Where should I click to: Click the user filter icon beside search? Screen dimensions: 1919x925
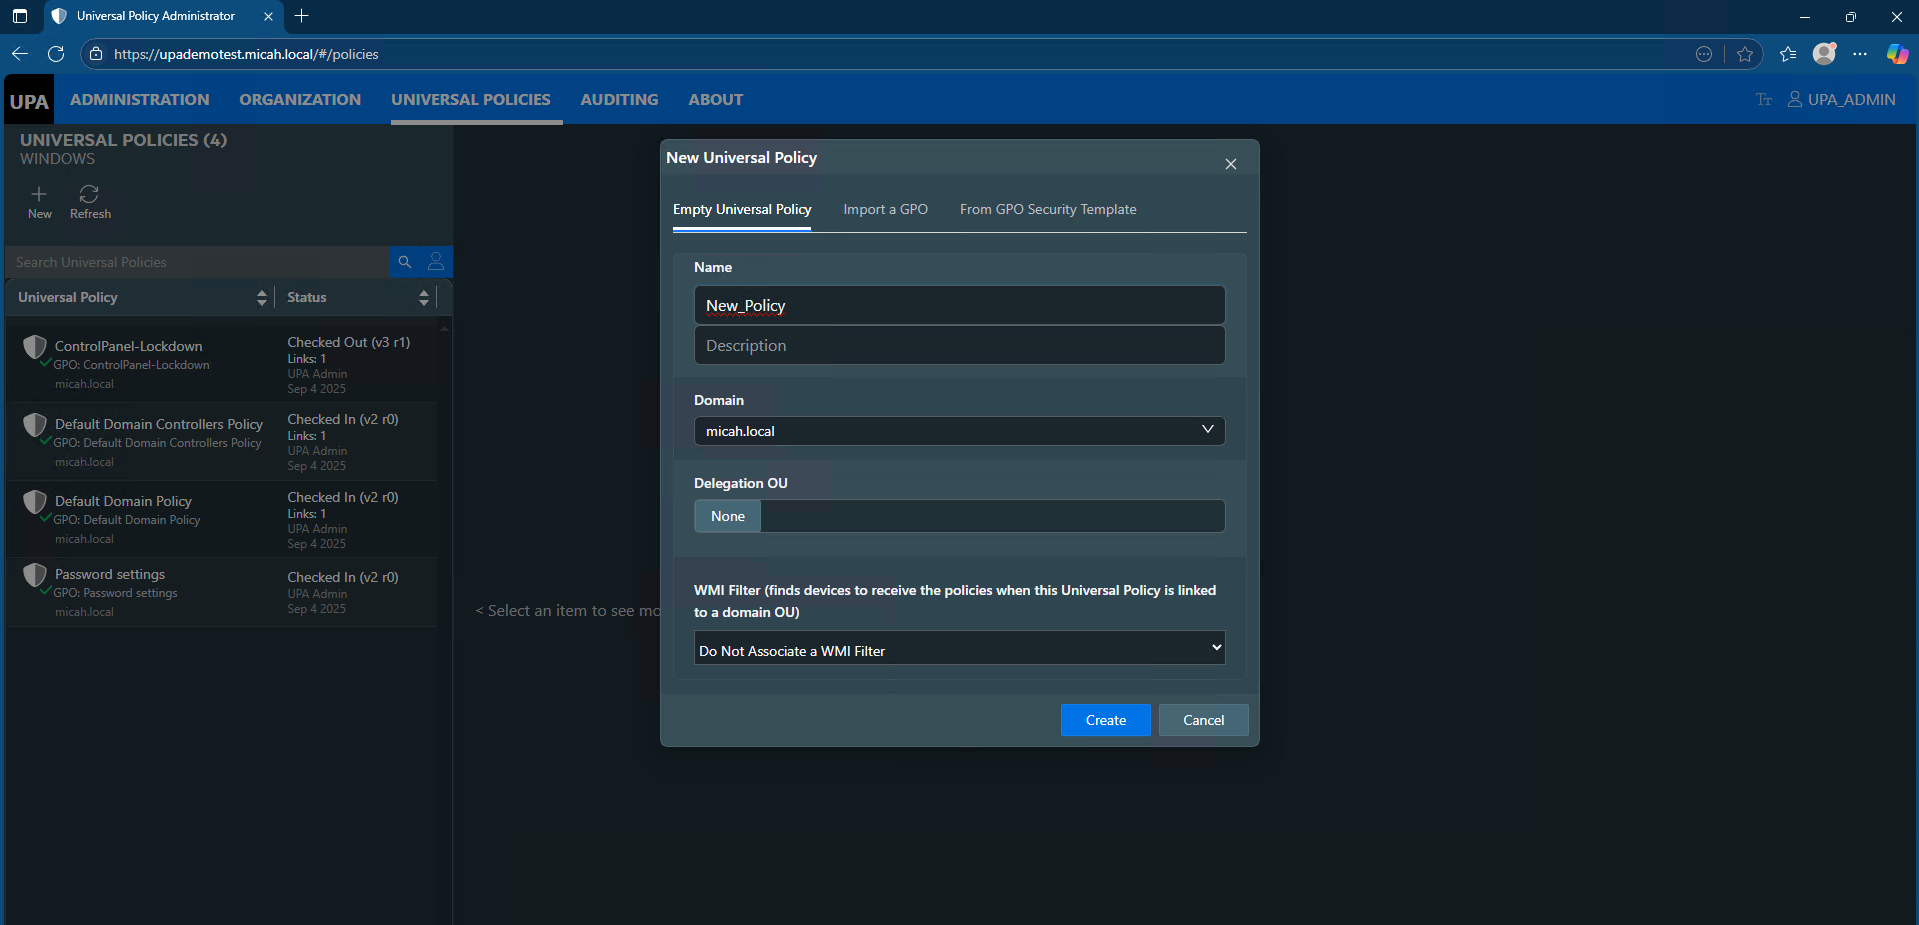[436, 262]
